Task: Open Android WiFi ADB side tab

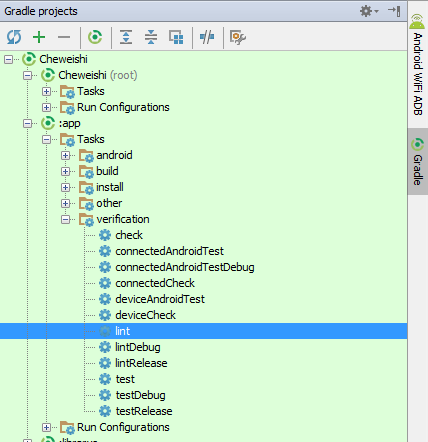Action: [417, 64]
